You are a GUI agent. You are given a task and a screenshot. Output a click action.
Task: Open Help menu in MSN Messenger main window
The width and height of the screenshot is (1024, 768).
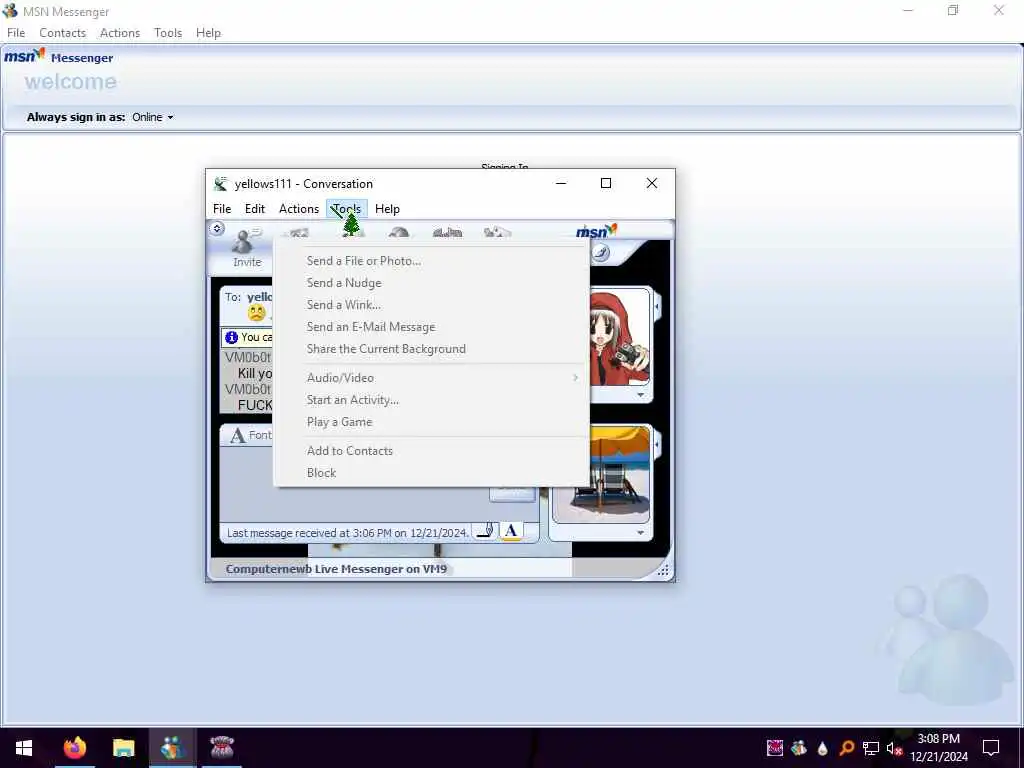pos(208,33)
